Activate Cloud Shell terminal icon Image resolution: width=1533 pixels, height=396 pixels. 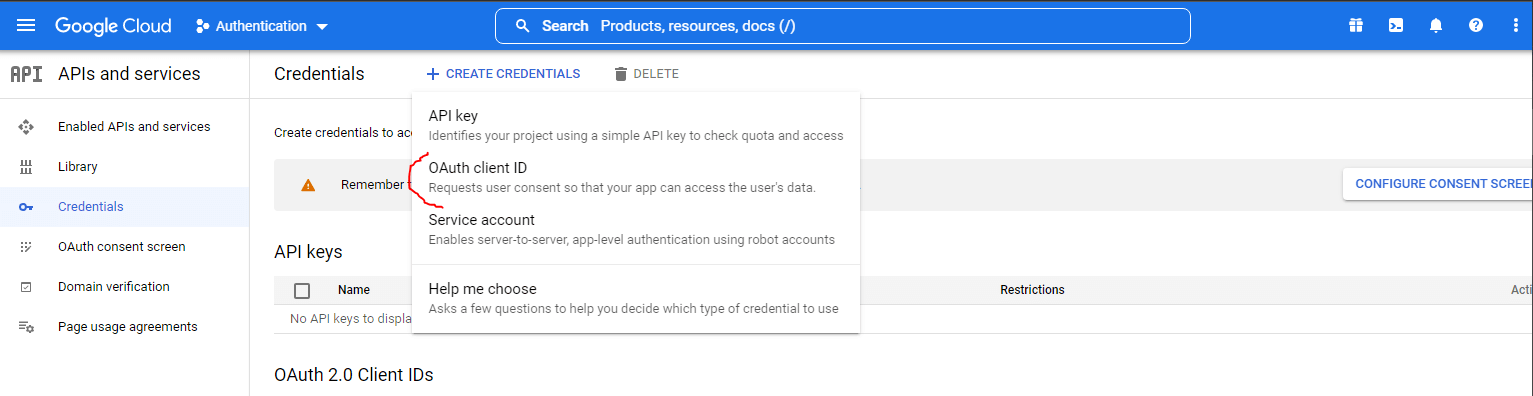pos(1396,26)
